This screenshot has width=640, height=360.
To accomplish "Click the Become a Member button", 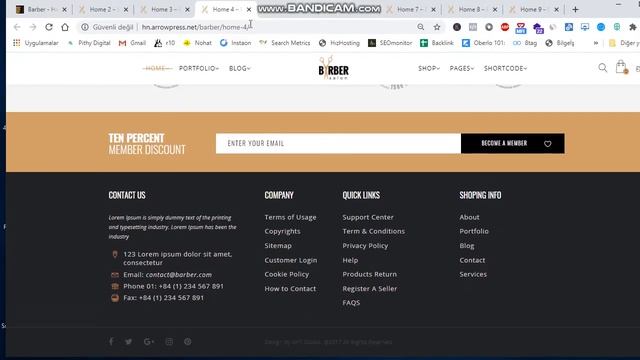I will pos(513,143).
